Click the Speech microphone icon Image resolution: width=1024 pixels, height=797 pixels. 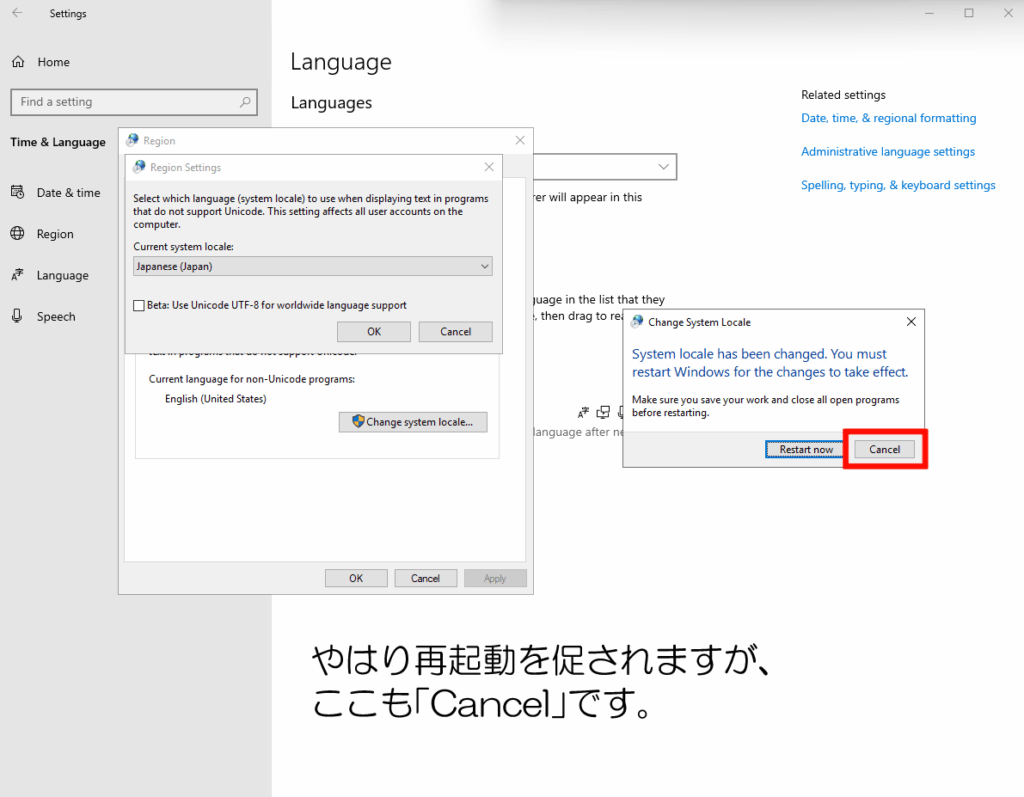[18, 316]
